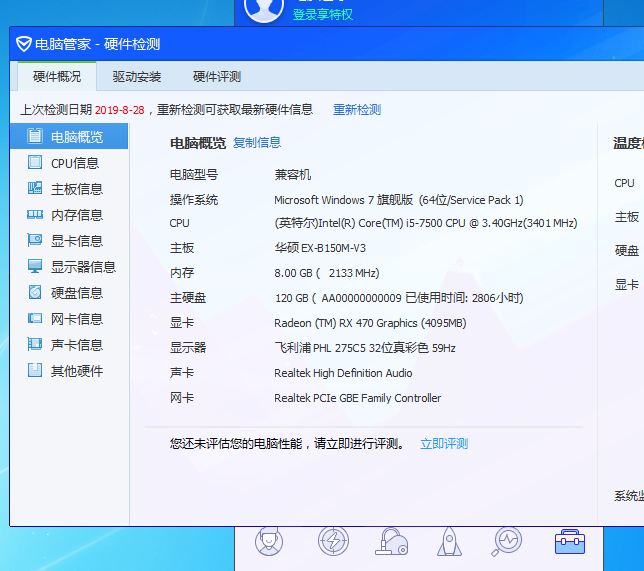Image resolution: width=644 pixels, height=571 pixels.
Task: Open 主板信息 in the sidebar
Action: point(69,189)
